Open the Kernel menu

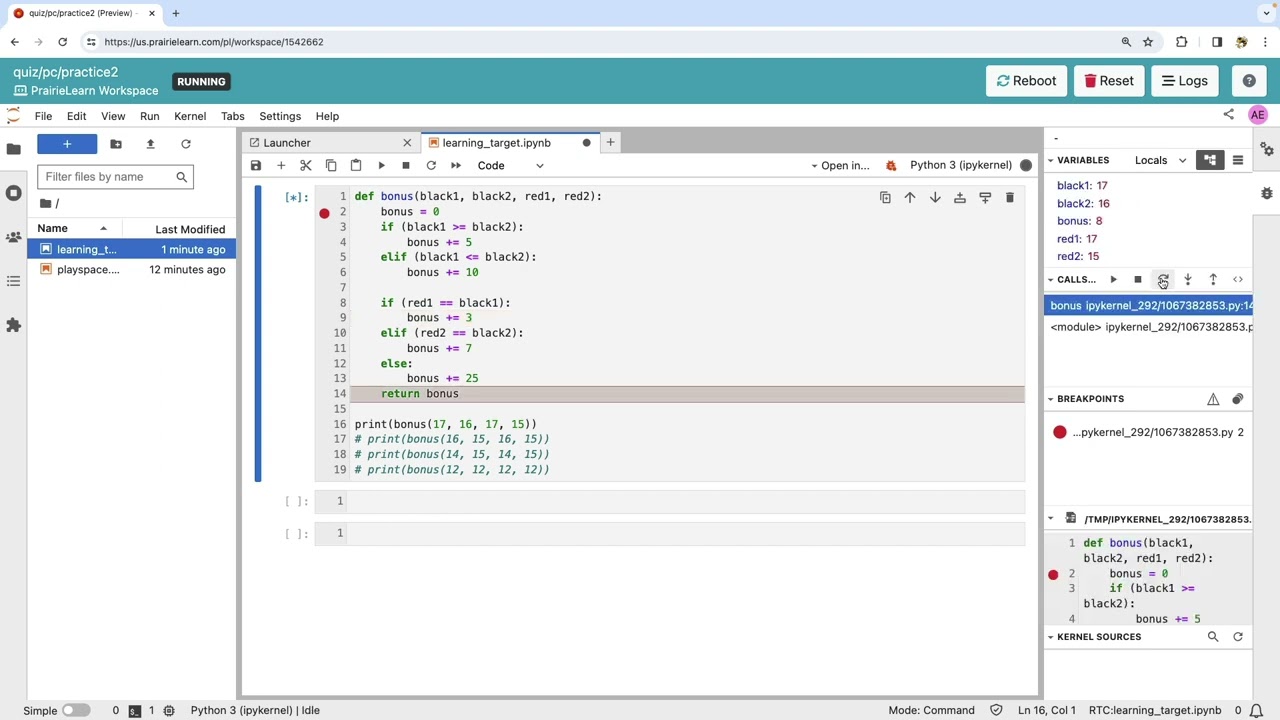point(190,116)
